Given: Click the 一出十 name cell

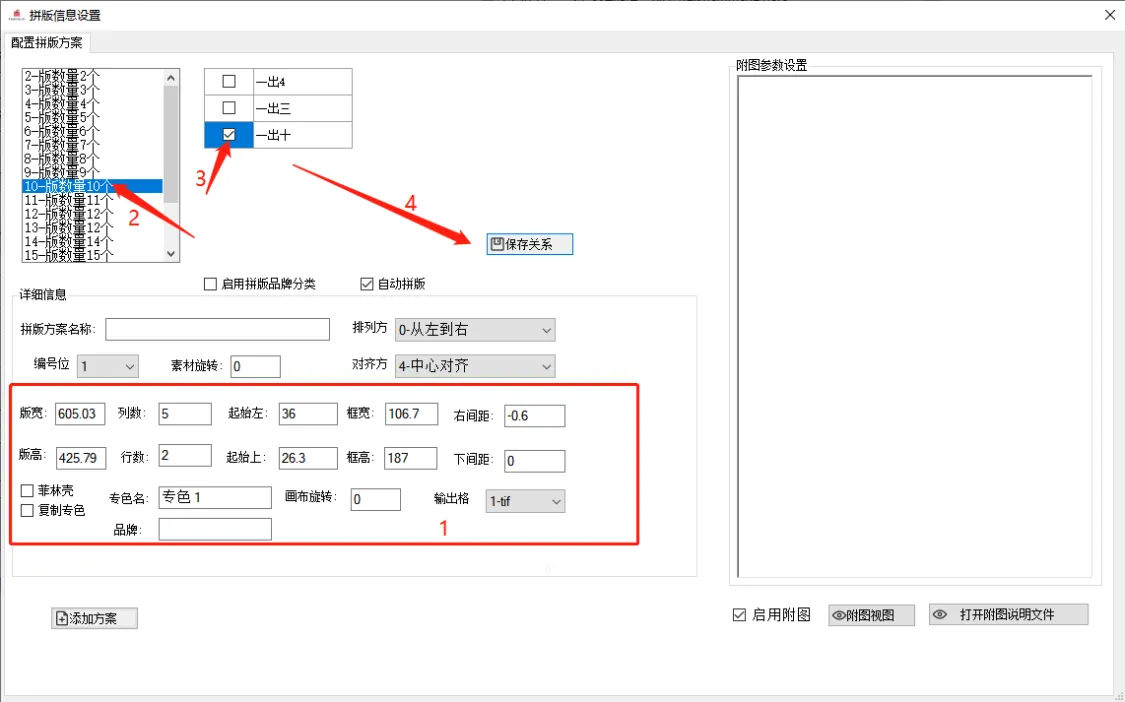Looking at the screenshot, I should [302, 135].
